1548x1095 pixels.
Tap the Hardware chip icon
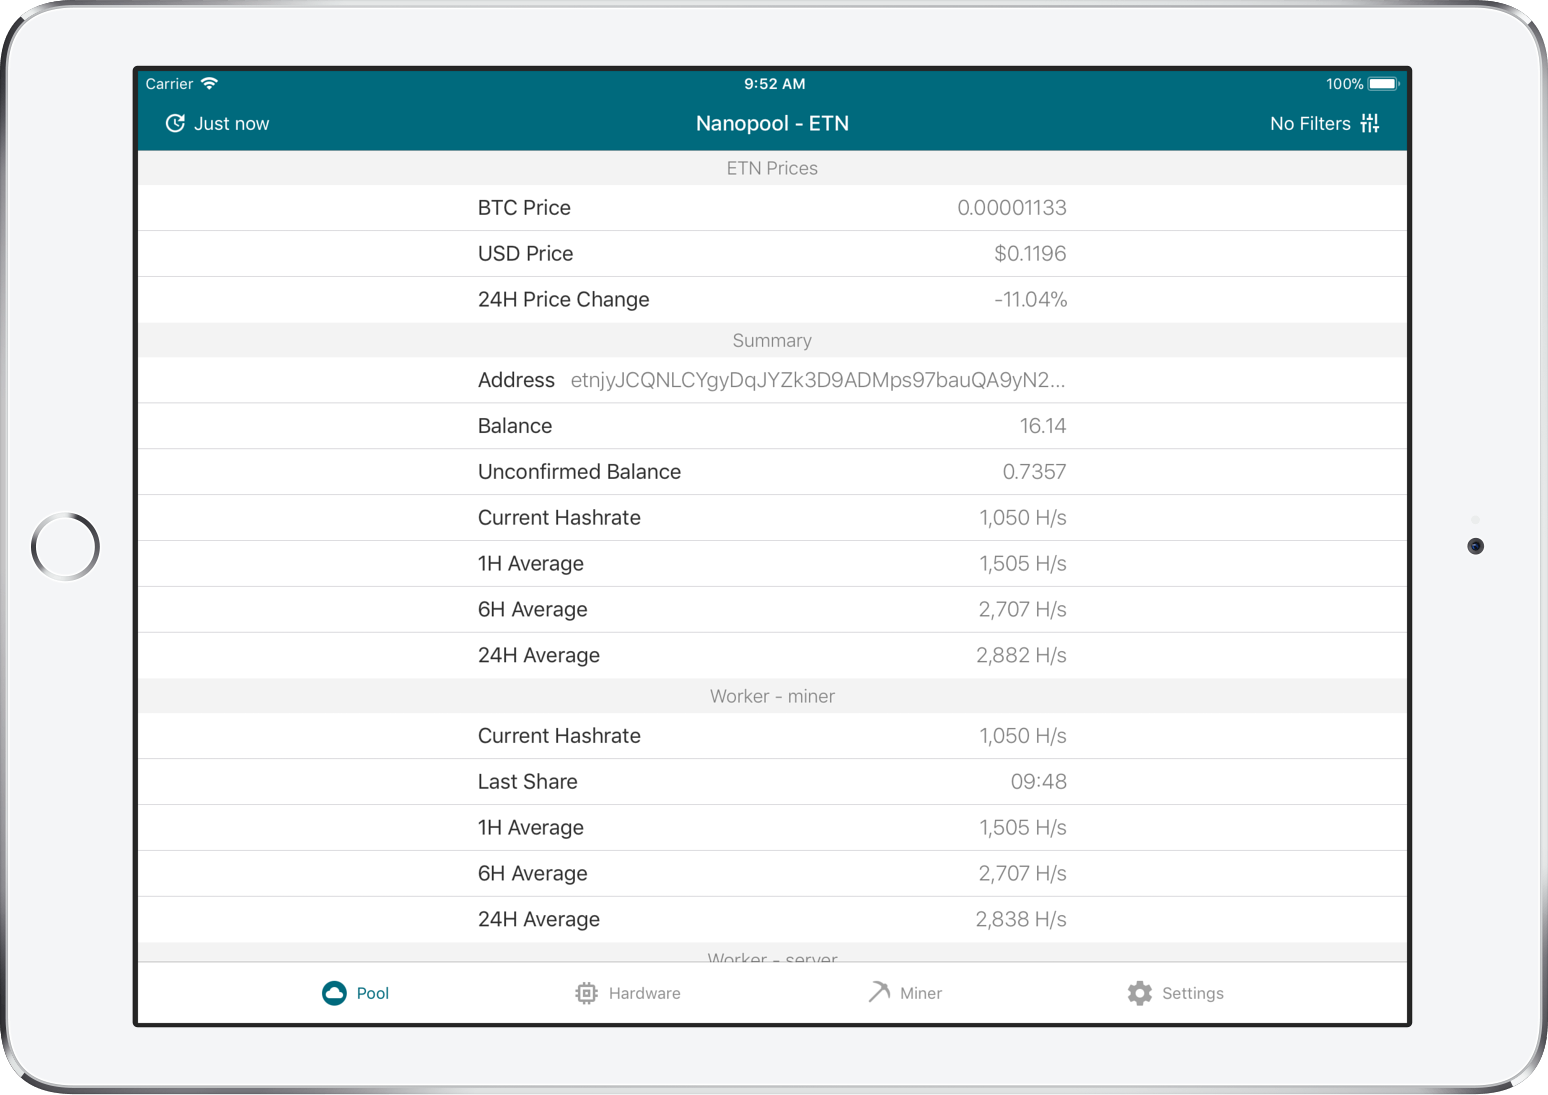tap(587, 993)
